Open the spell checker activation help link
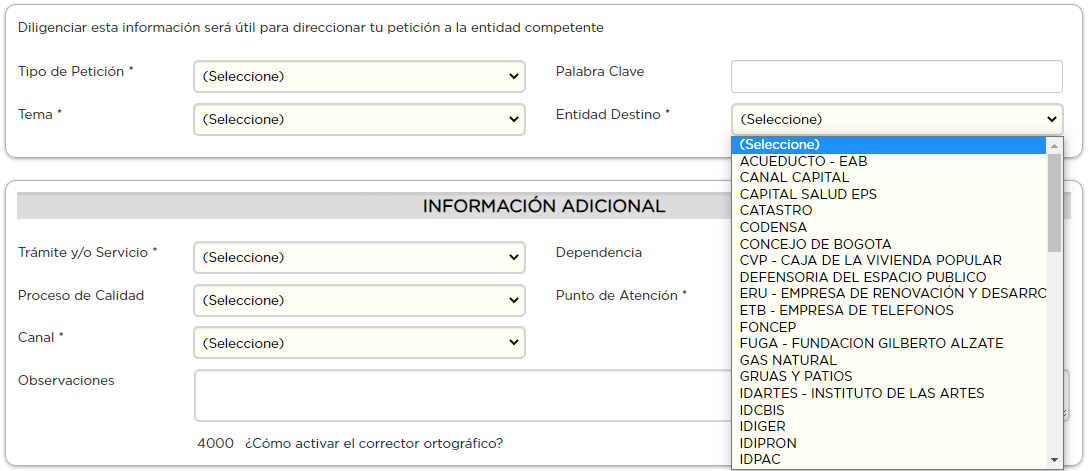The height and width of the screenshot is (471, 1091). pyautogui.click(x=373, y=443)
